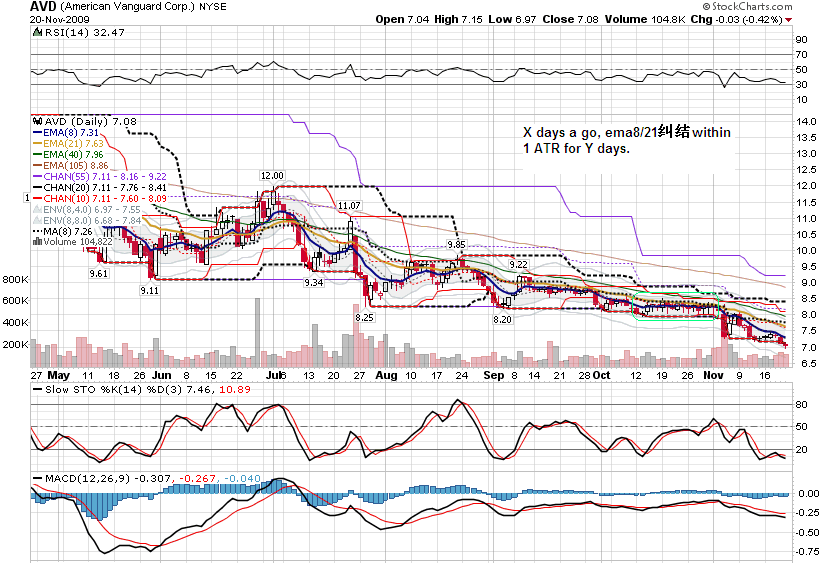Click the purple line swatch for CHAN(55)
Viewport: 820px width, 563px height.
[x=37, y=177]
